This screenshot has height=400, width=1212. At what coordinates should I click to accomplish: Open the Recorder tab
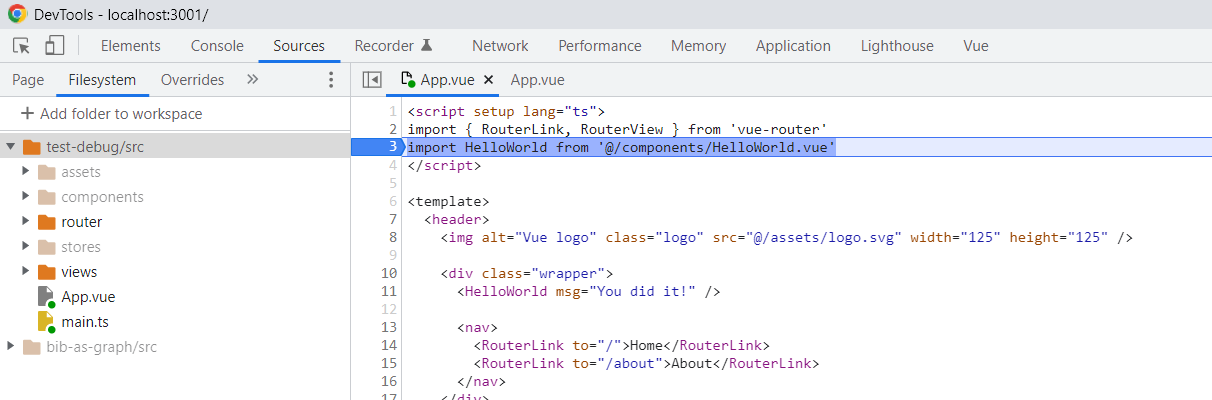[x=384, y=46]
